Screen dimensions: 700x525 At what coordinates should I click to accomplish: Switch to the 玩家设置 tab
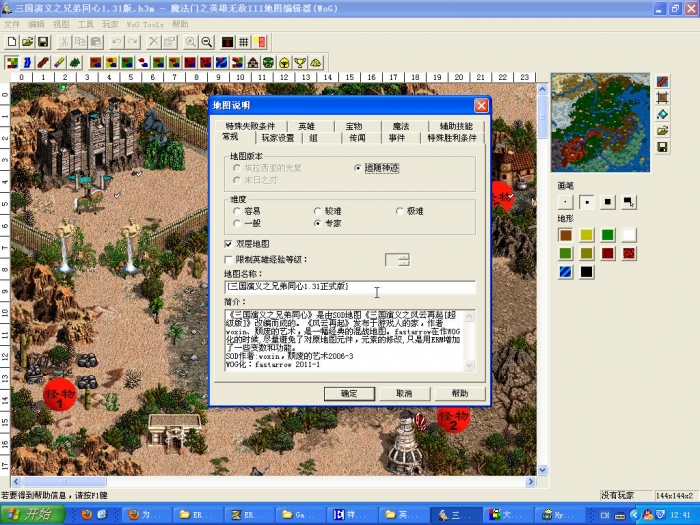click(x=278, y=138)
